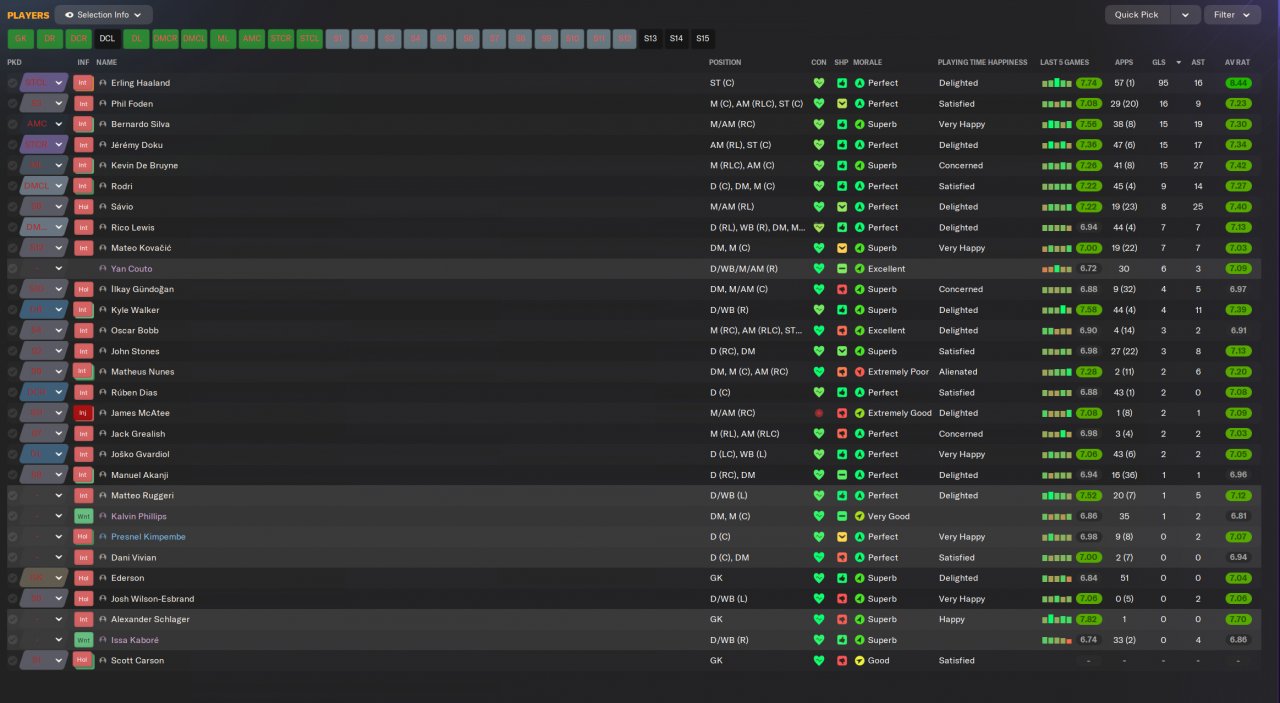Screen dimensions: 1280x703
Task: Open Kalvin Phillips' empty position dropdown
Action: pos(44,516)
